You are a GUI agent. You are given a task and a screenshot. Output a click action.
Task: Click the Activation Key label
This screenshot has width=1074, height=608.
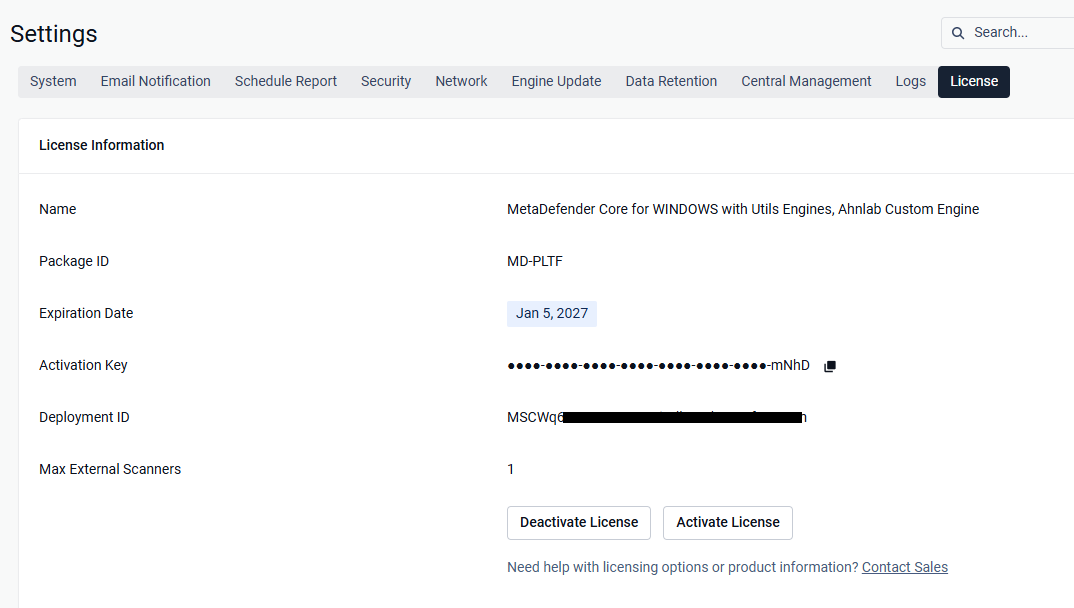click(x=83, y=366)
